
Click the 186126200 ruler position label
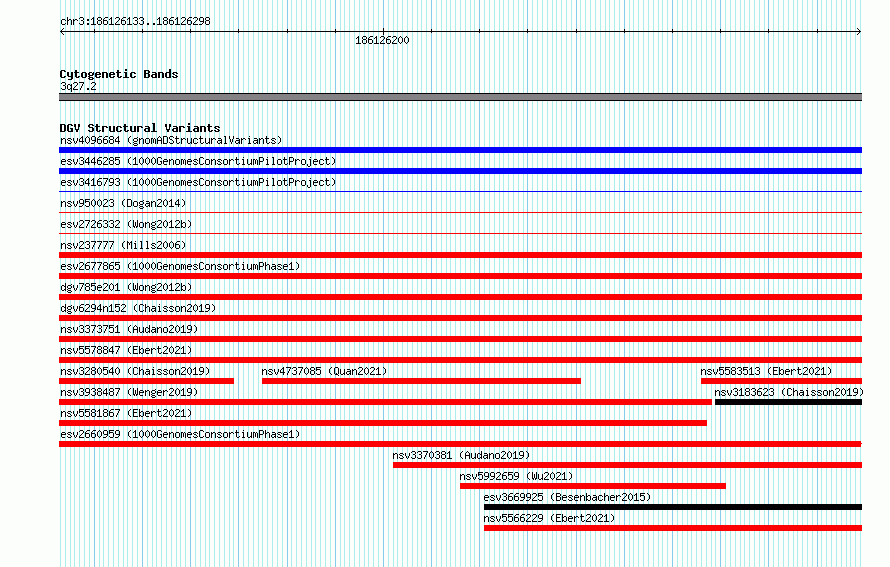382,40
